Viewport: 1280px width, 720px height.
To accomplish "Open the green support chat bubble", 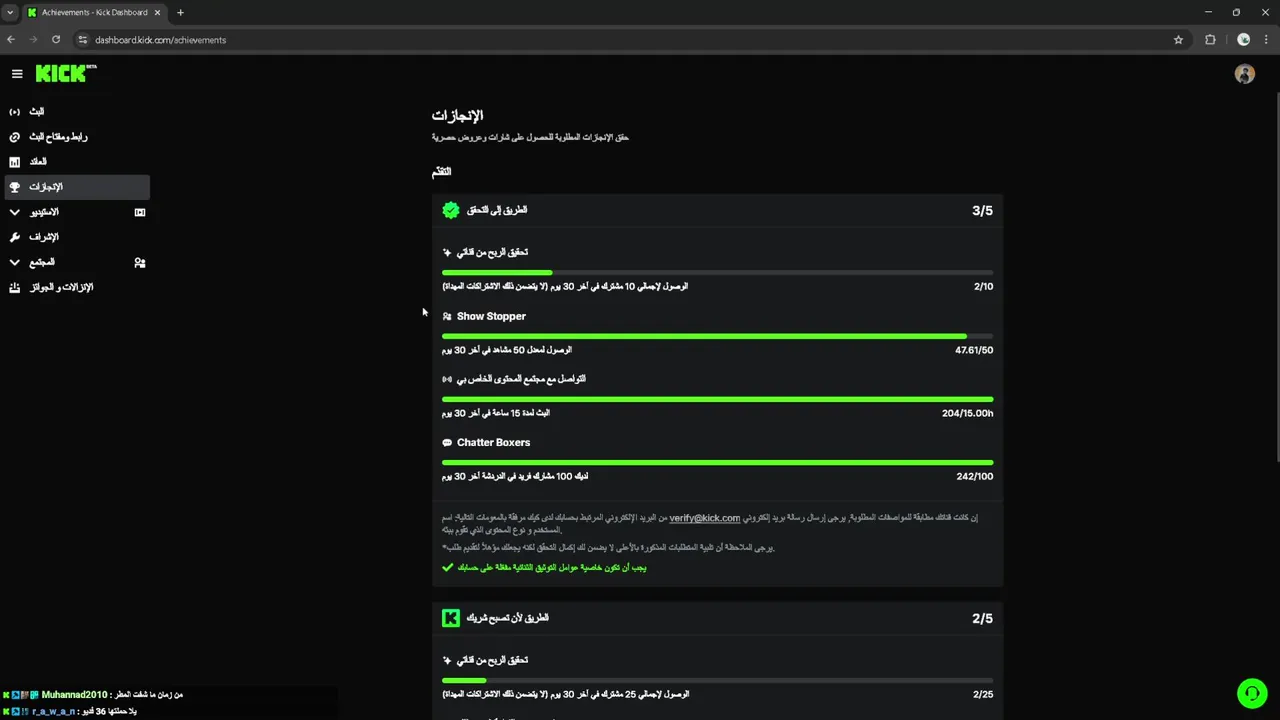I will click(x=1251, y=693).
